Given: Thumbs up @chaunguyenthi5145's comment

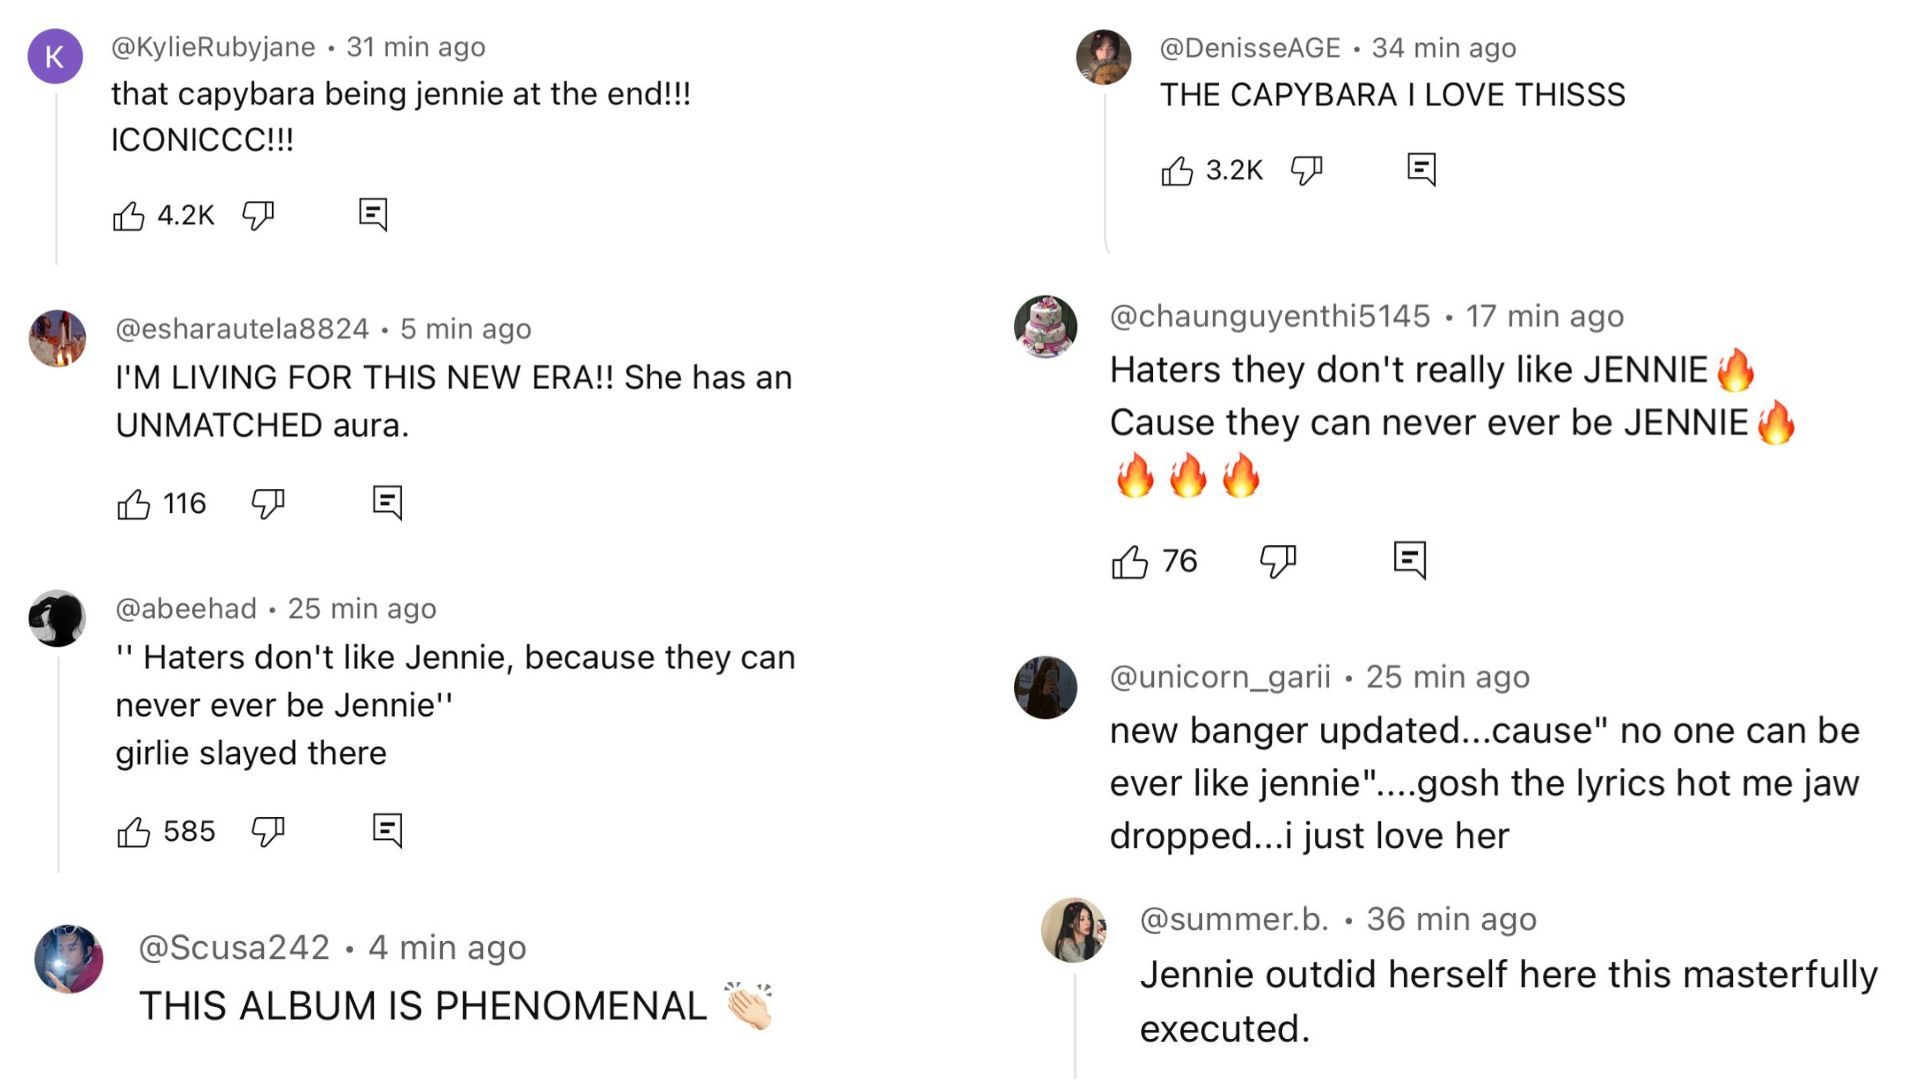Looking at the screenshot, I should (x=1130, y=562).
